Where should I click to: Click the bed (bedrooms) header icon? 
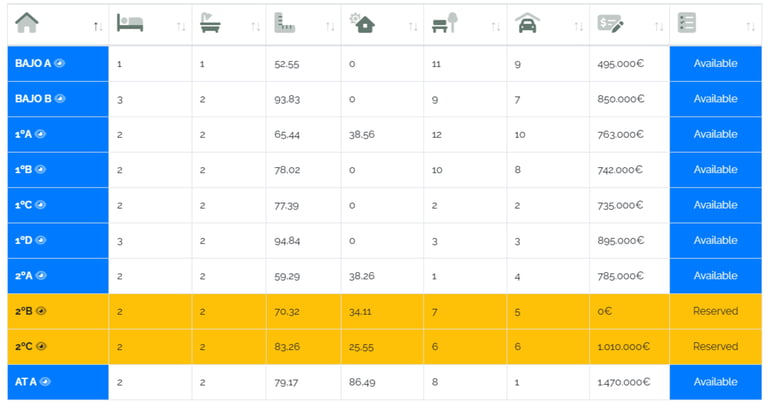[130, 23]
